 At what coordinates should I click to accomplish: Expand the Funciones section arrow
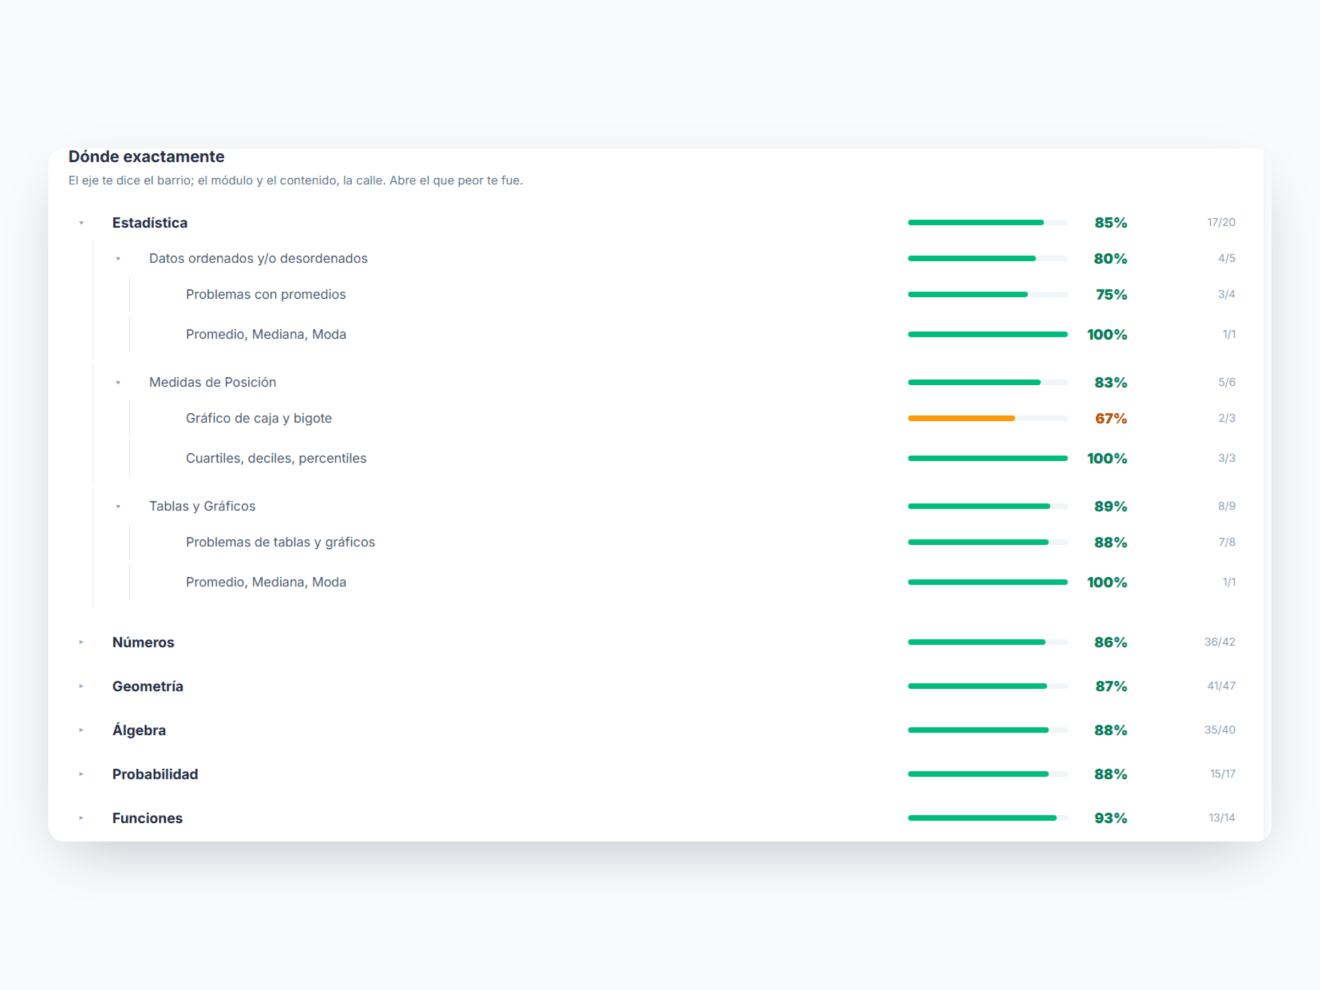[x=82, y=818]
